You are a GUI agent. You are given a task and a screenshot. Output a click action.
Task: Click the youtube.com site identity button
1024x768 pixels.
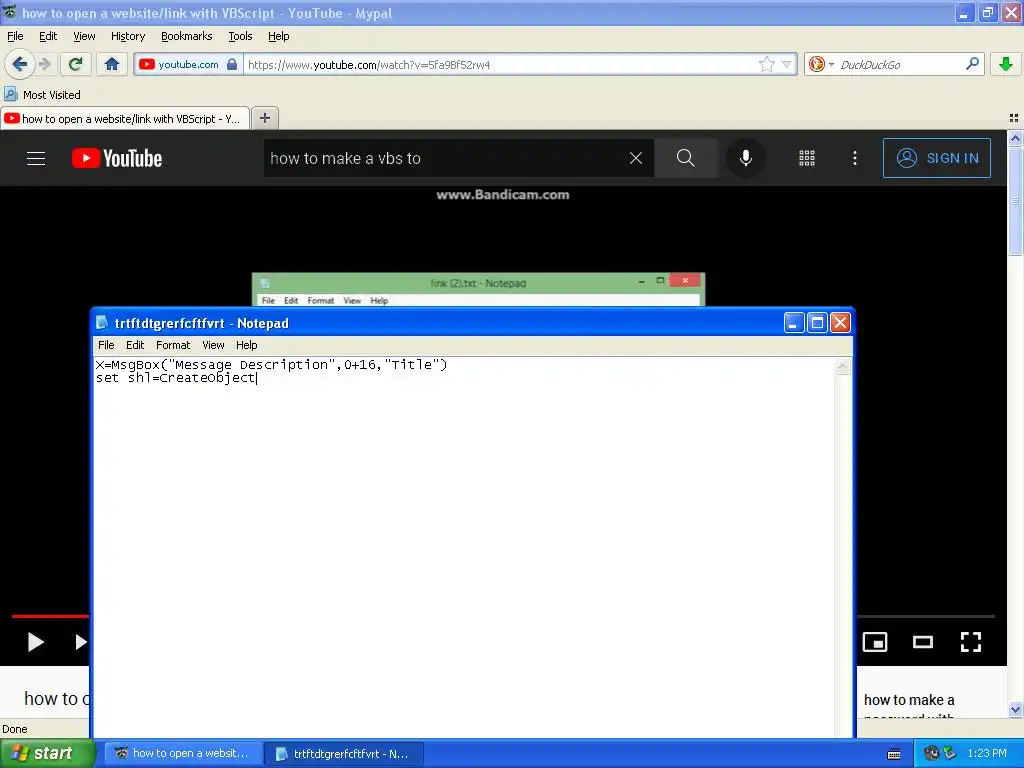pyautogui.click(x=188, y=64)
